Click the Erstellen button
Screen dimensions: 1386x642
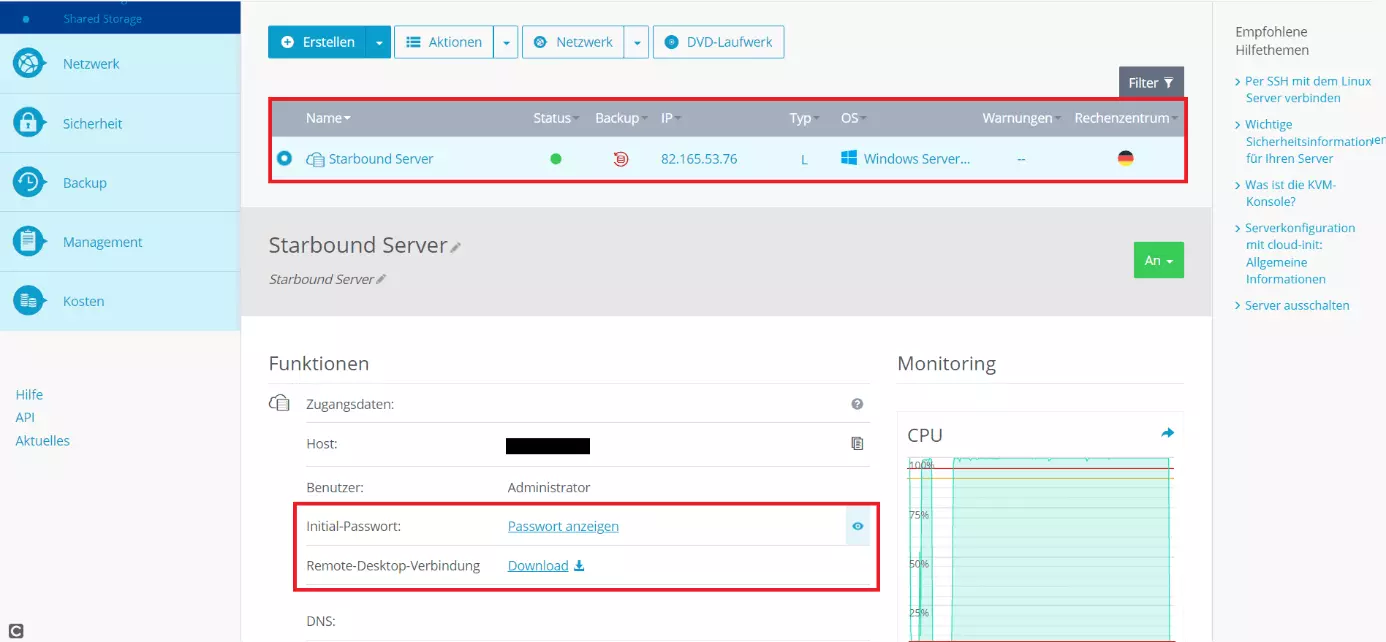pos(317,42)
